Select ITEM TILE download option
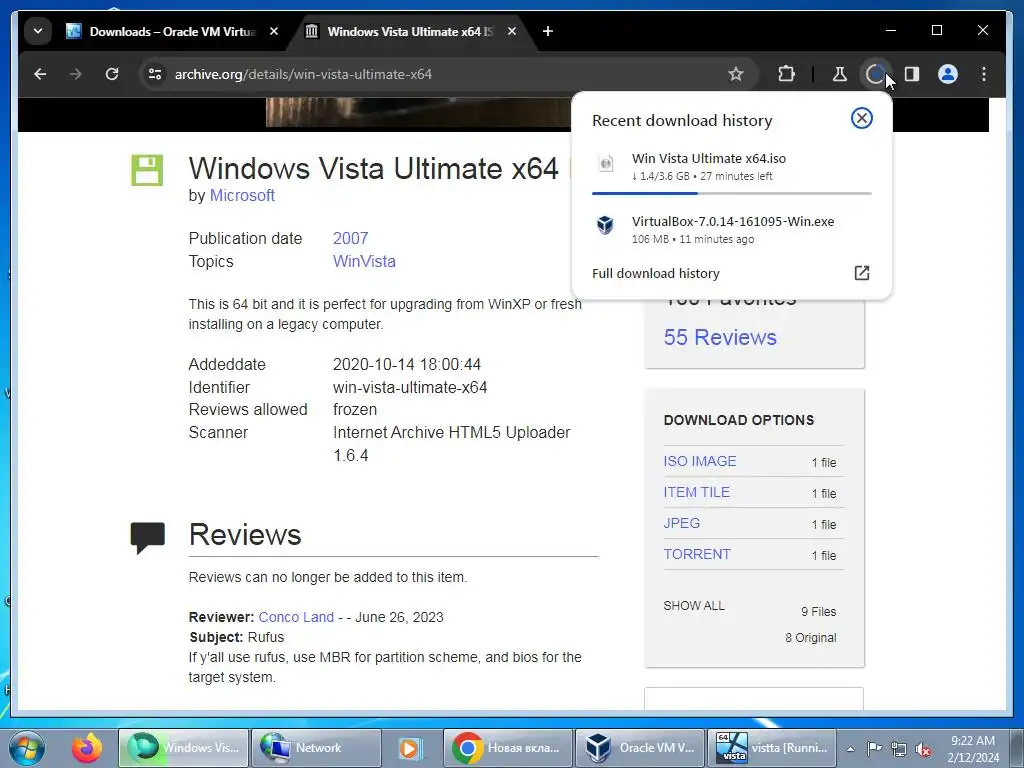Image resolution: width=1024 pixels, height=768 pixels. [696, 492]
